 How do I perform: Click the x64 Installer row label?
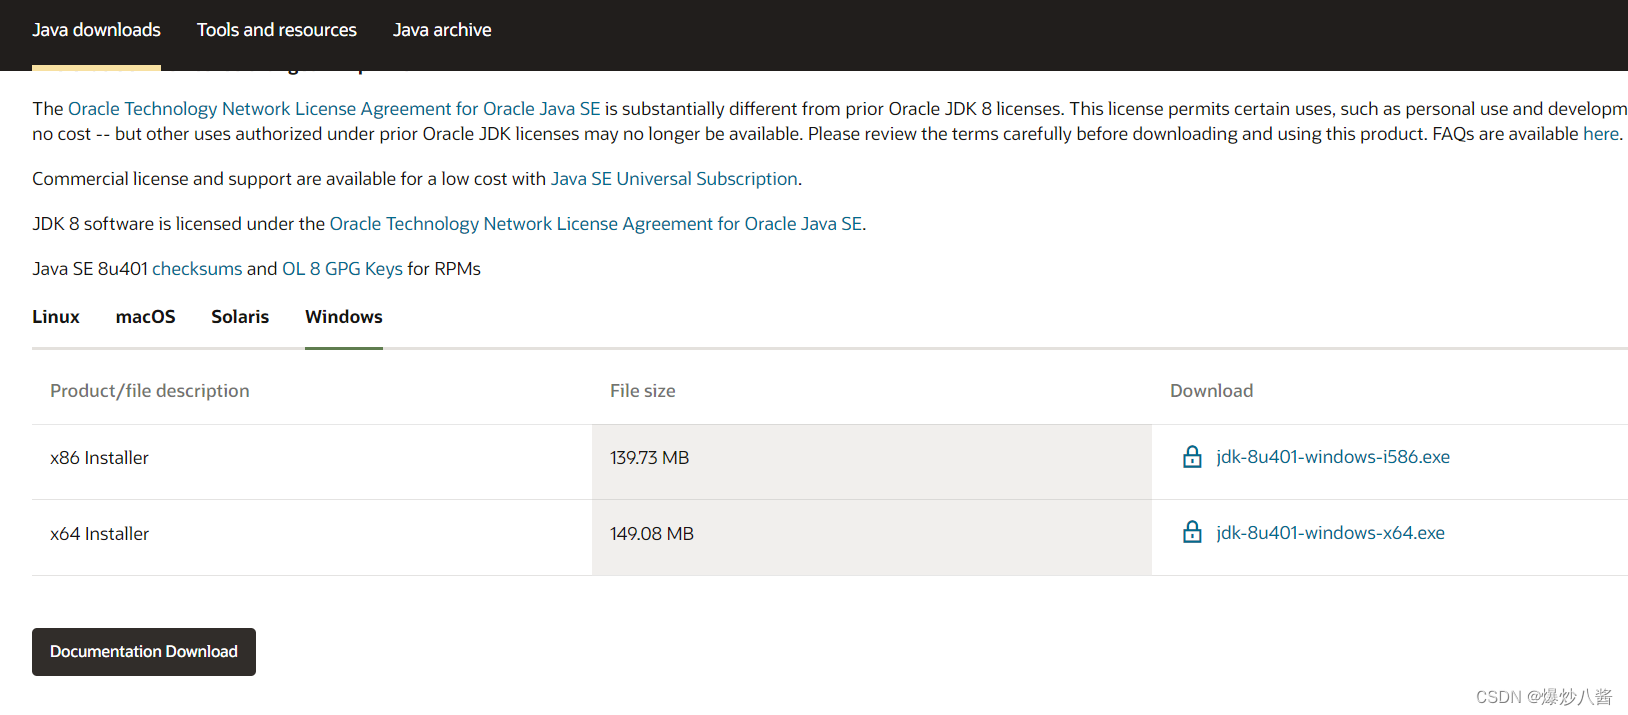[x=99, y=534]
